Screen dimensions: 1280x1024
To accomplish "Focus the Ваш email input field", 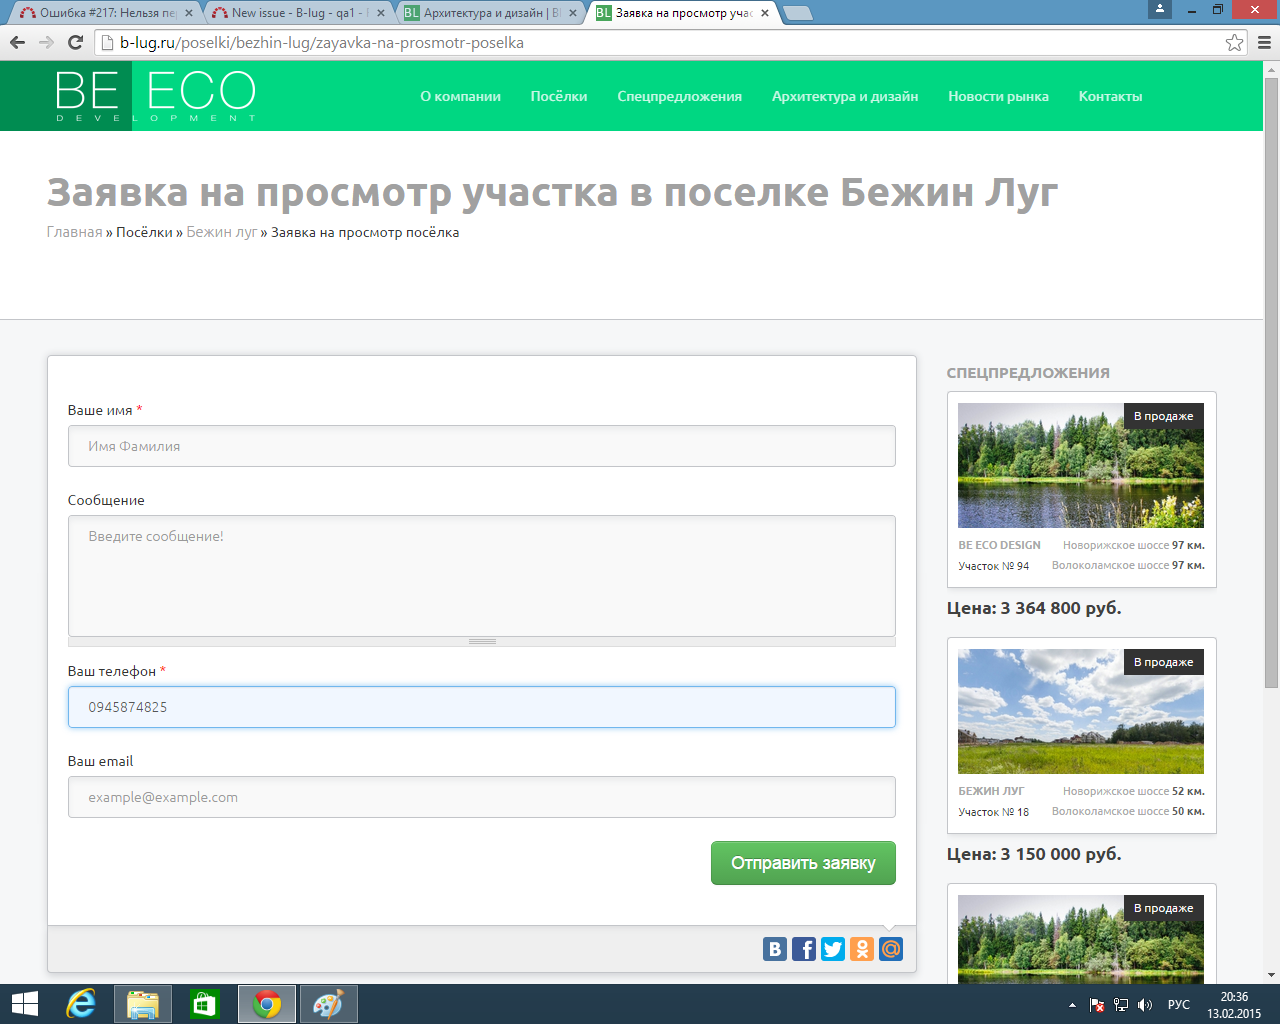I will tap(481, 797).
